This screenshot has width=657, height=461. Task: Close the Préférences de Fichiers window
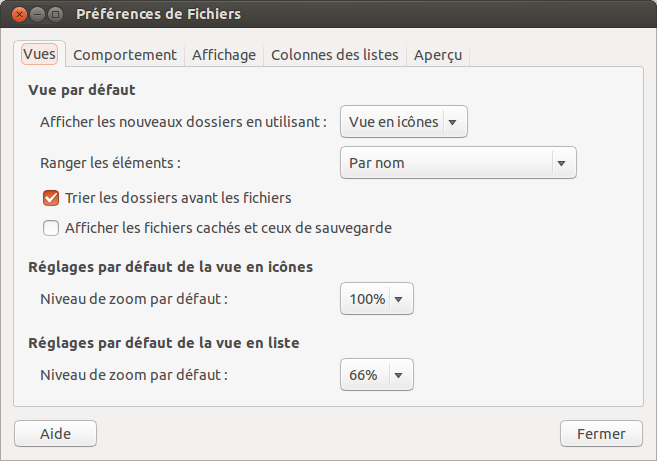17,15
